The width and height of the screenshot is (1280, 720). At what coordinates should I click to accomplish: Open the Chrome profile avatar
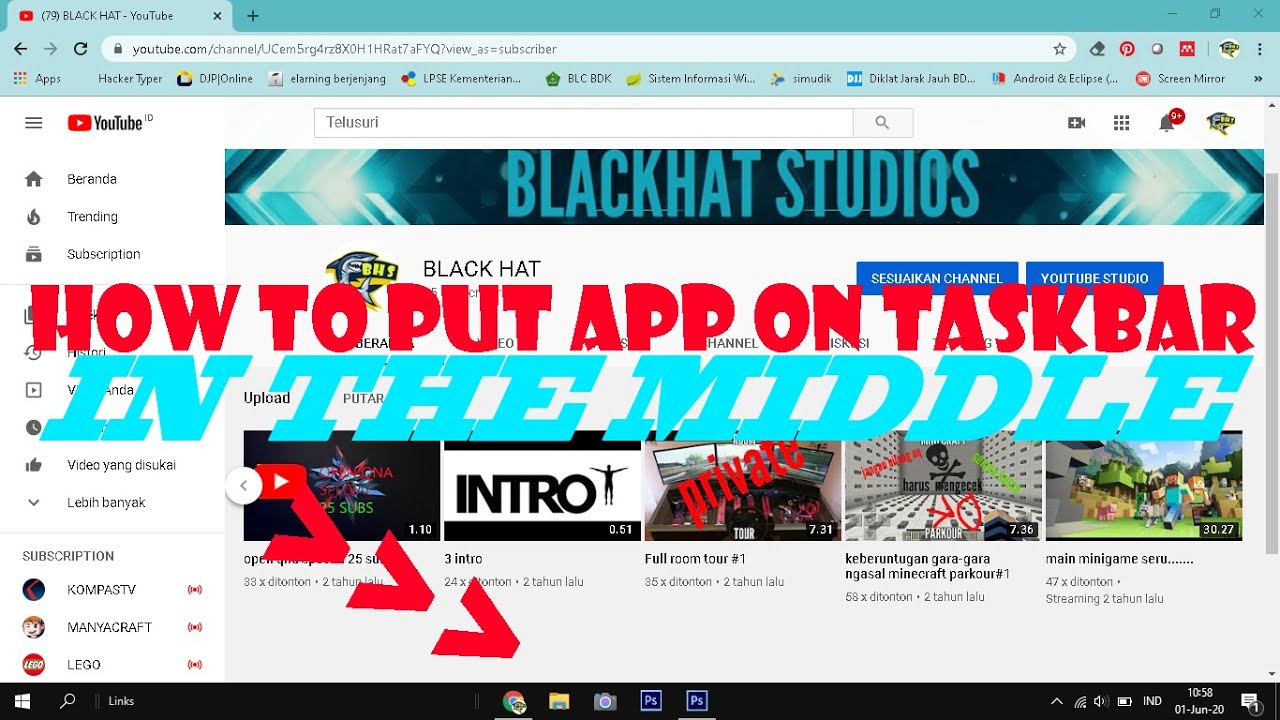point(1229,48)
